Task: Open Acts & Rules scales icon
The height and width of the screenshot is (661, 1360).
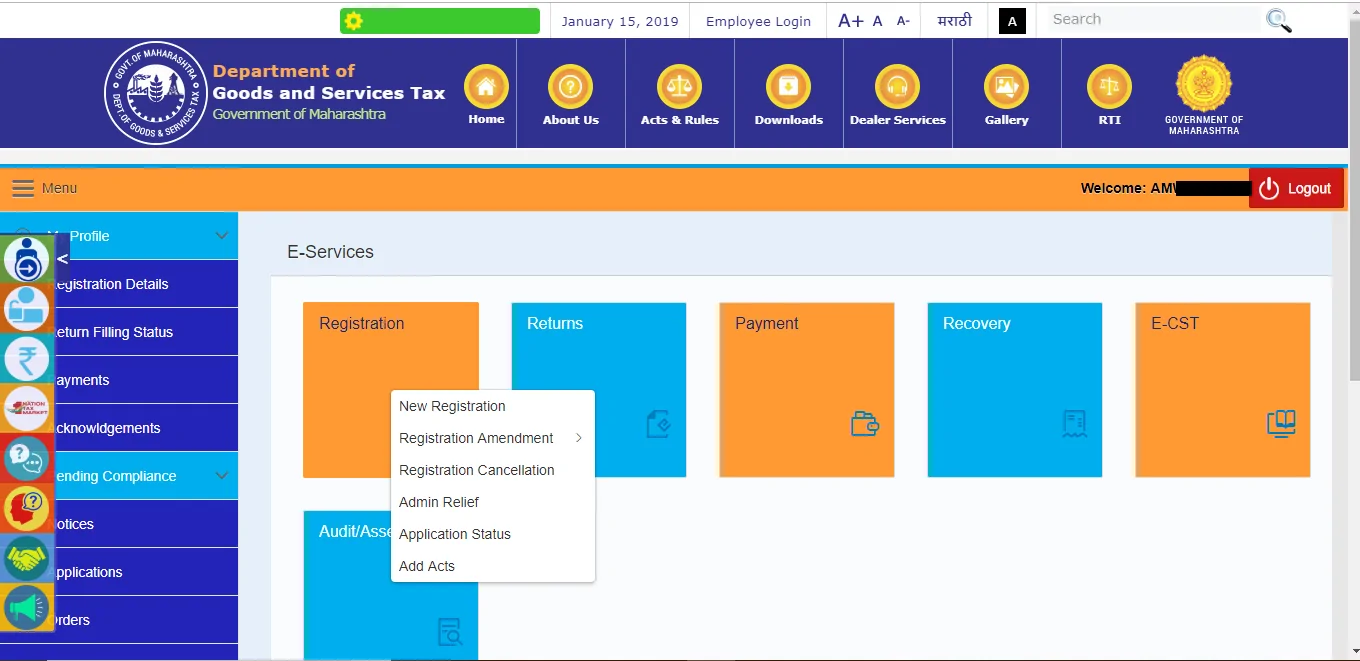Action: click(x=679, y=87)
